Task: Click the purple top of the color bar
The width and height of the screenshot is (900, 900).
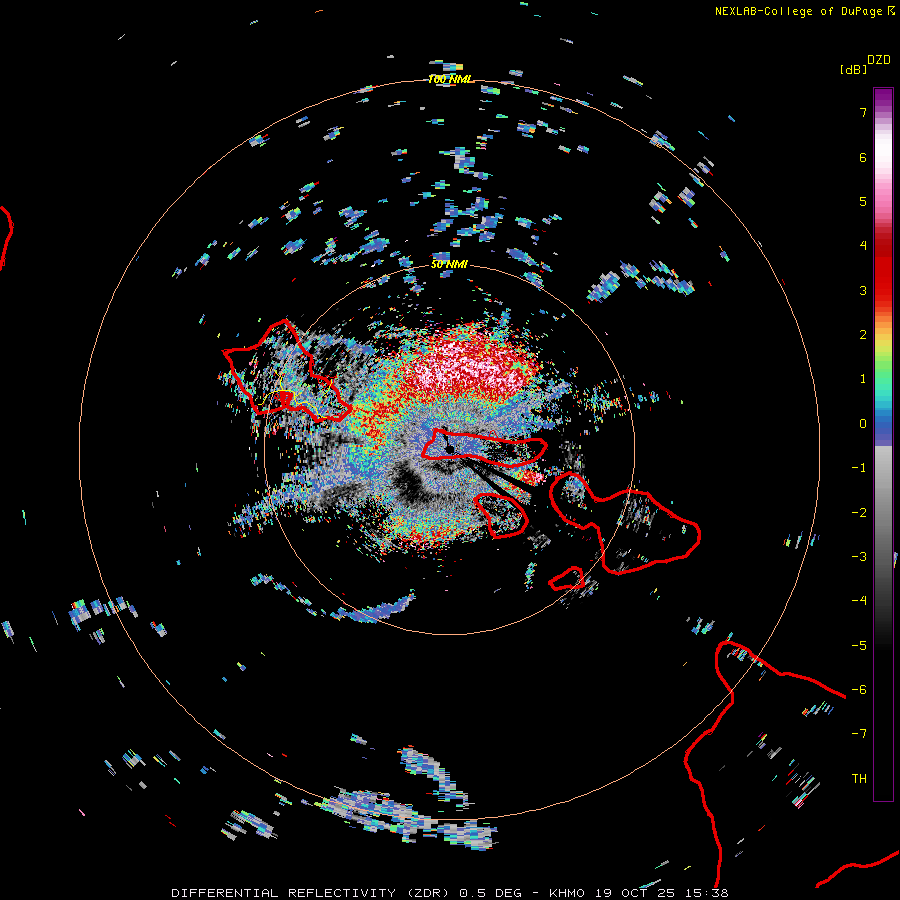Action: [x=883, y=98]
